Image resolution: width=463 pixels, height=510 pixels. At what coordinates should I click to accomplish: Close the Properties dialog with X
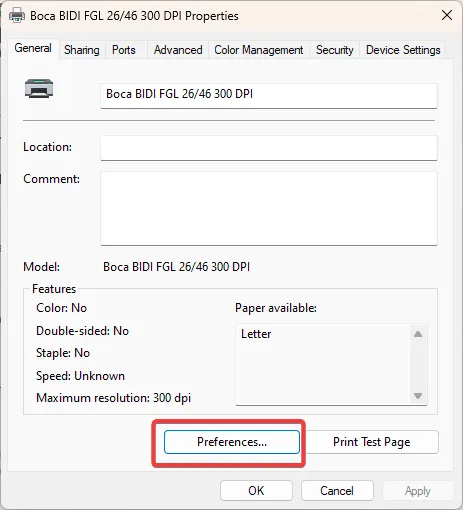(447, 15)
